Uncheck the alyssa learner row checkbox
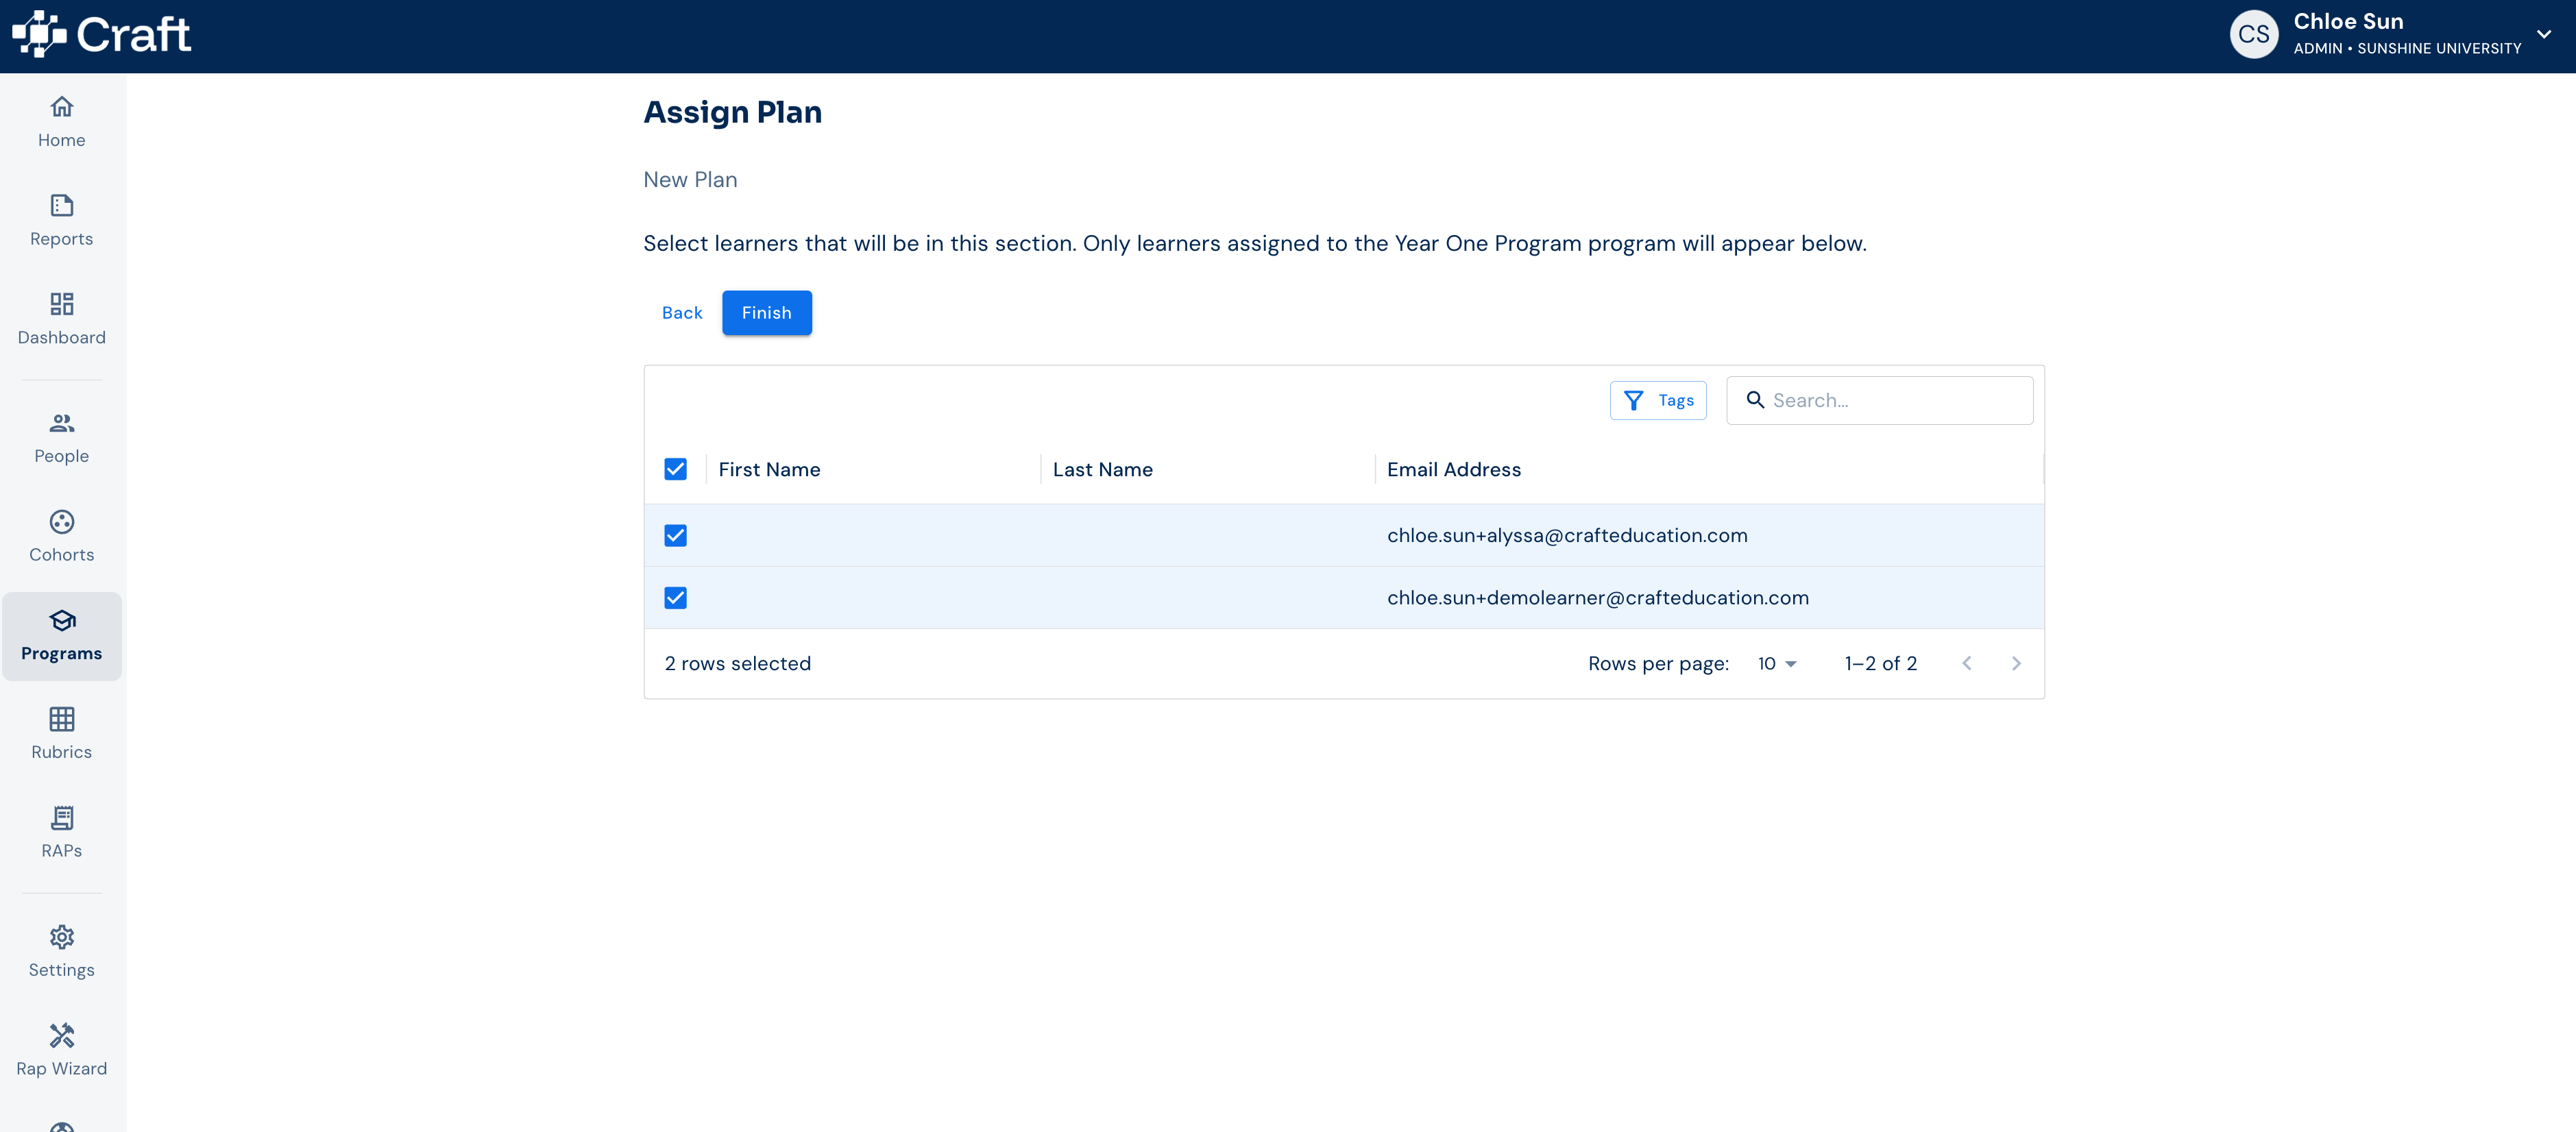 point(675,535)
